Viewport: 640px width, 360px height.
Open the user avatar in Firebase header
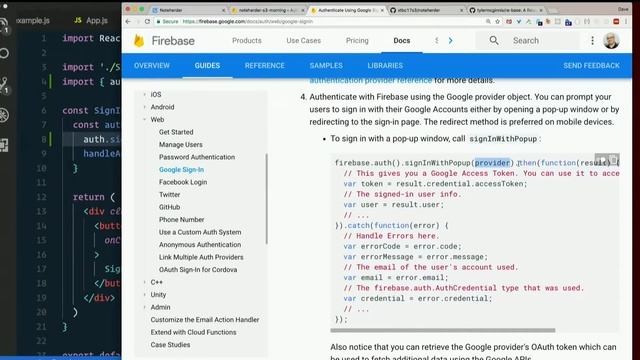coord(611,40)
